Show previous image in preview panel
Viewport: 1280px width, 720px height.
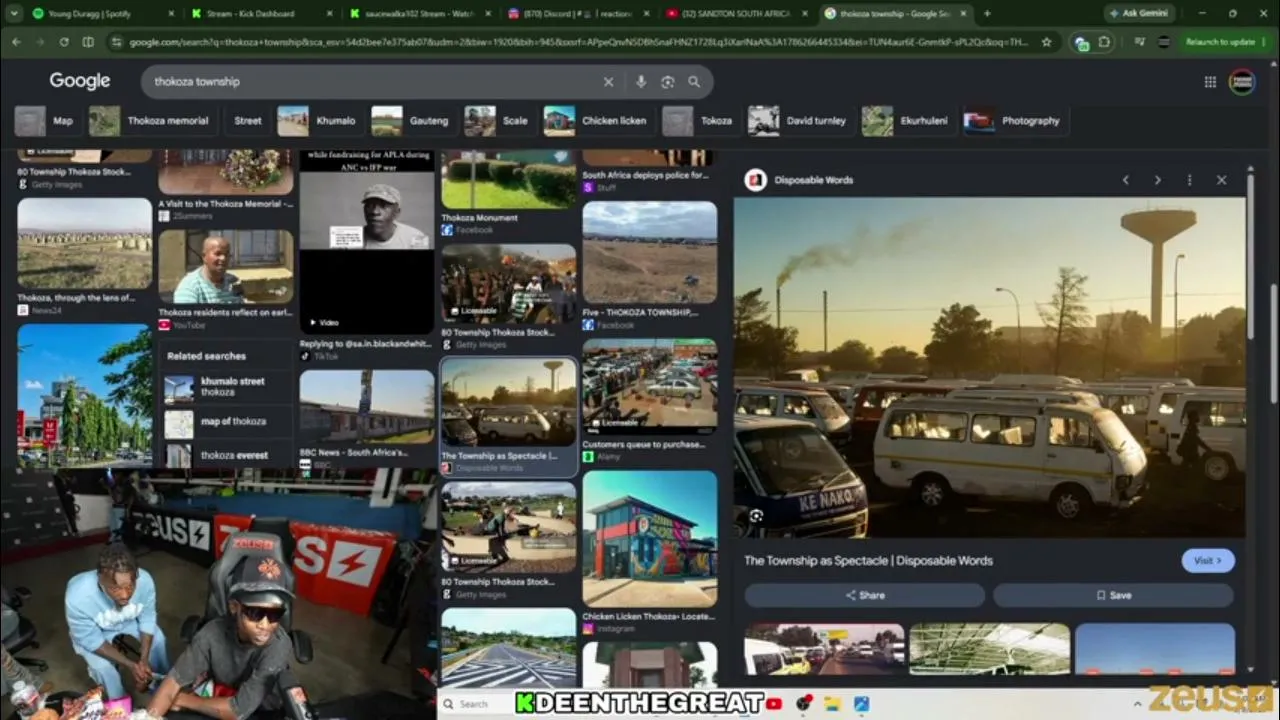(x=1126, y=180)
